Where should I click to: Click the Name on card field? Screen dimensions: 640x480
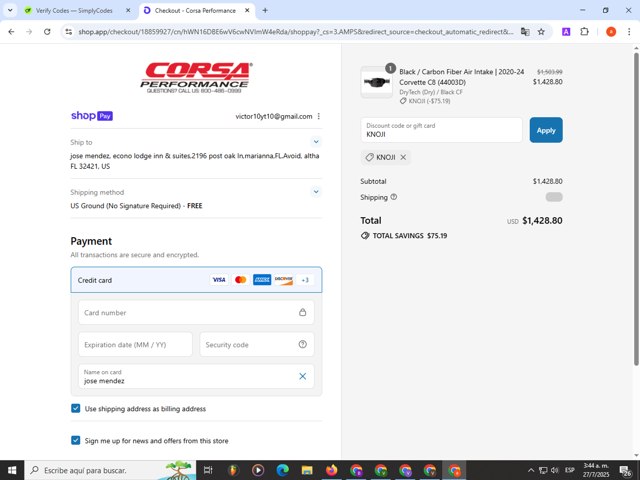point(196,376)
